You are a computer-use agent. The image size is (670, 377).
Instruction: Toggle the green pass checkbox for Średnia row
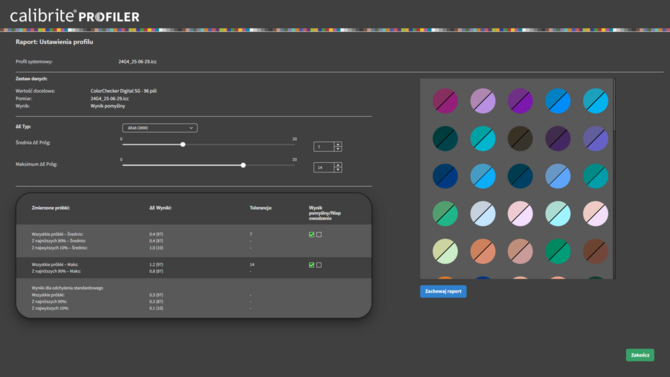pyautogui.click(x=311, y=235)
